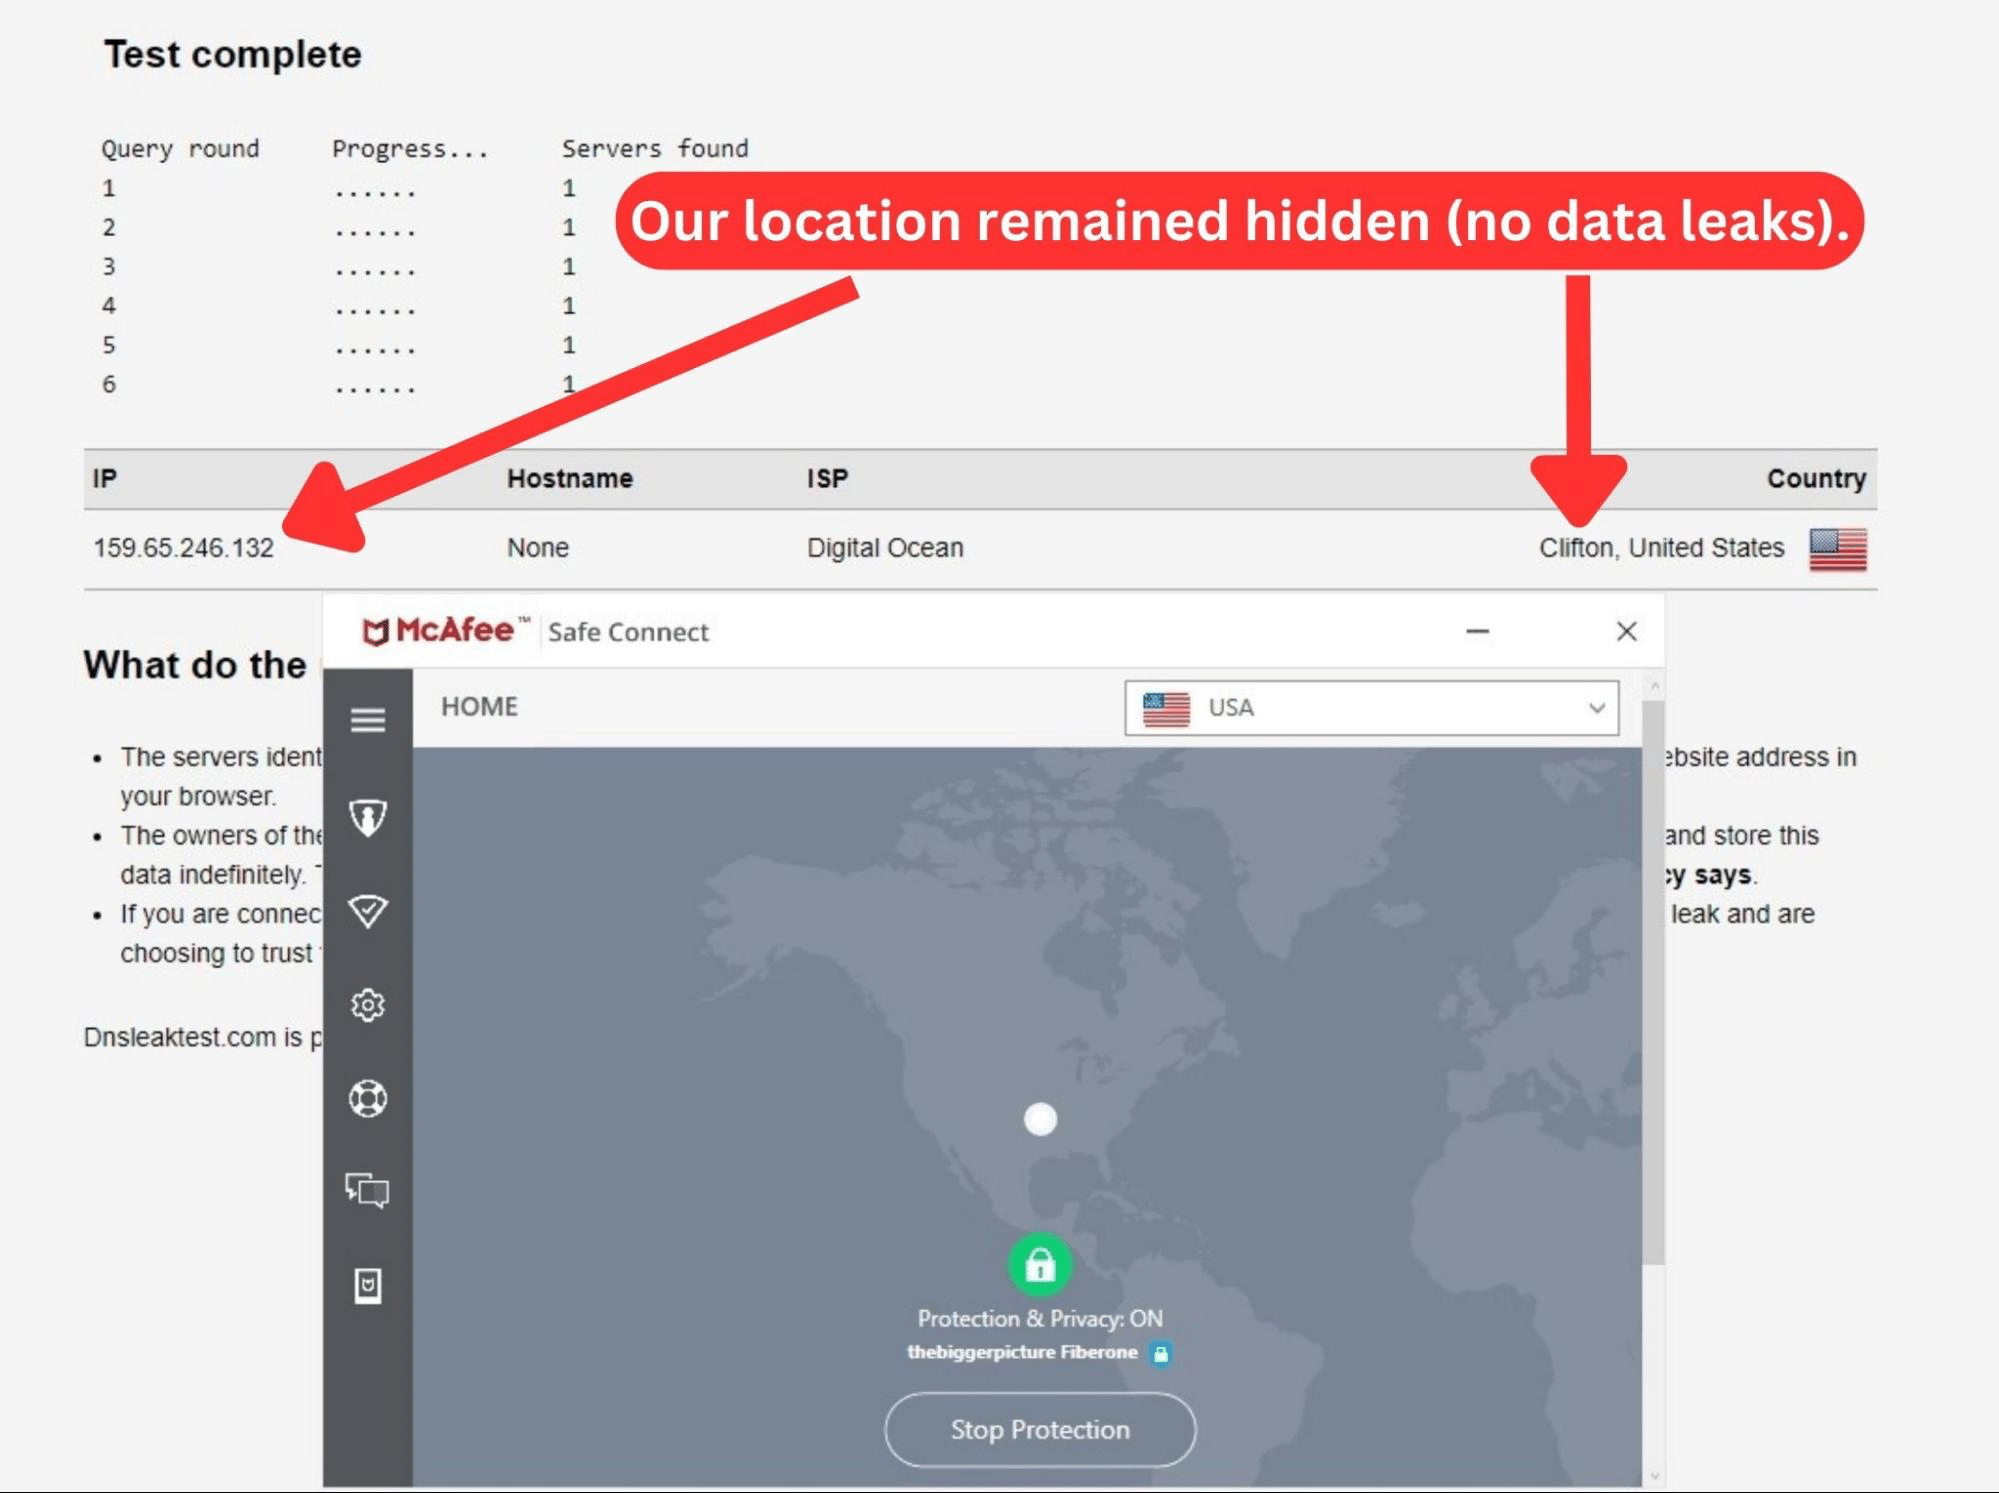Click the Test complete heading
Image resolution: width=1999 pixels, height=1493 pixels.
[x=232, y=55]
